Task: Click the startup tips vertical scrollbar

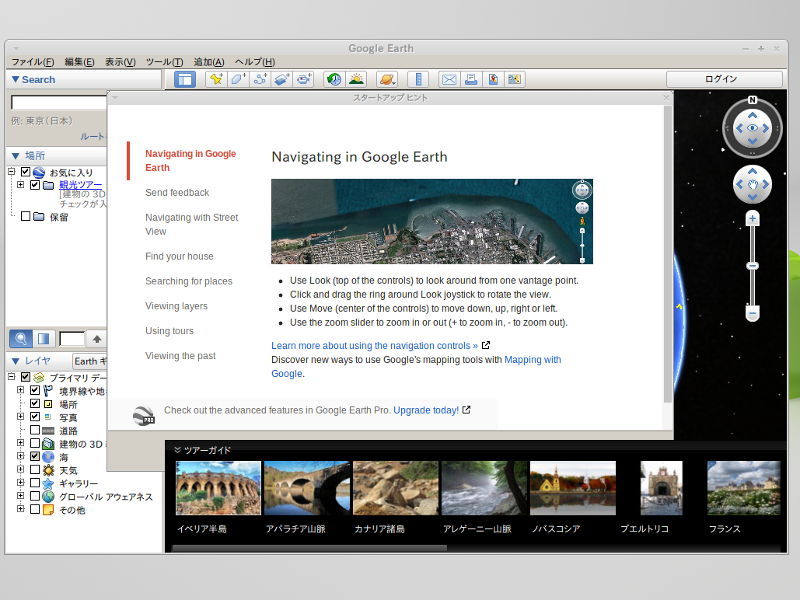Action: [667, 254]
